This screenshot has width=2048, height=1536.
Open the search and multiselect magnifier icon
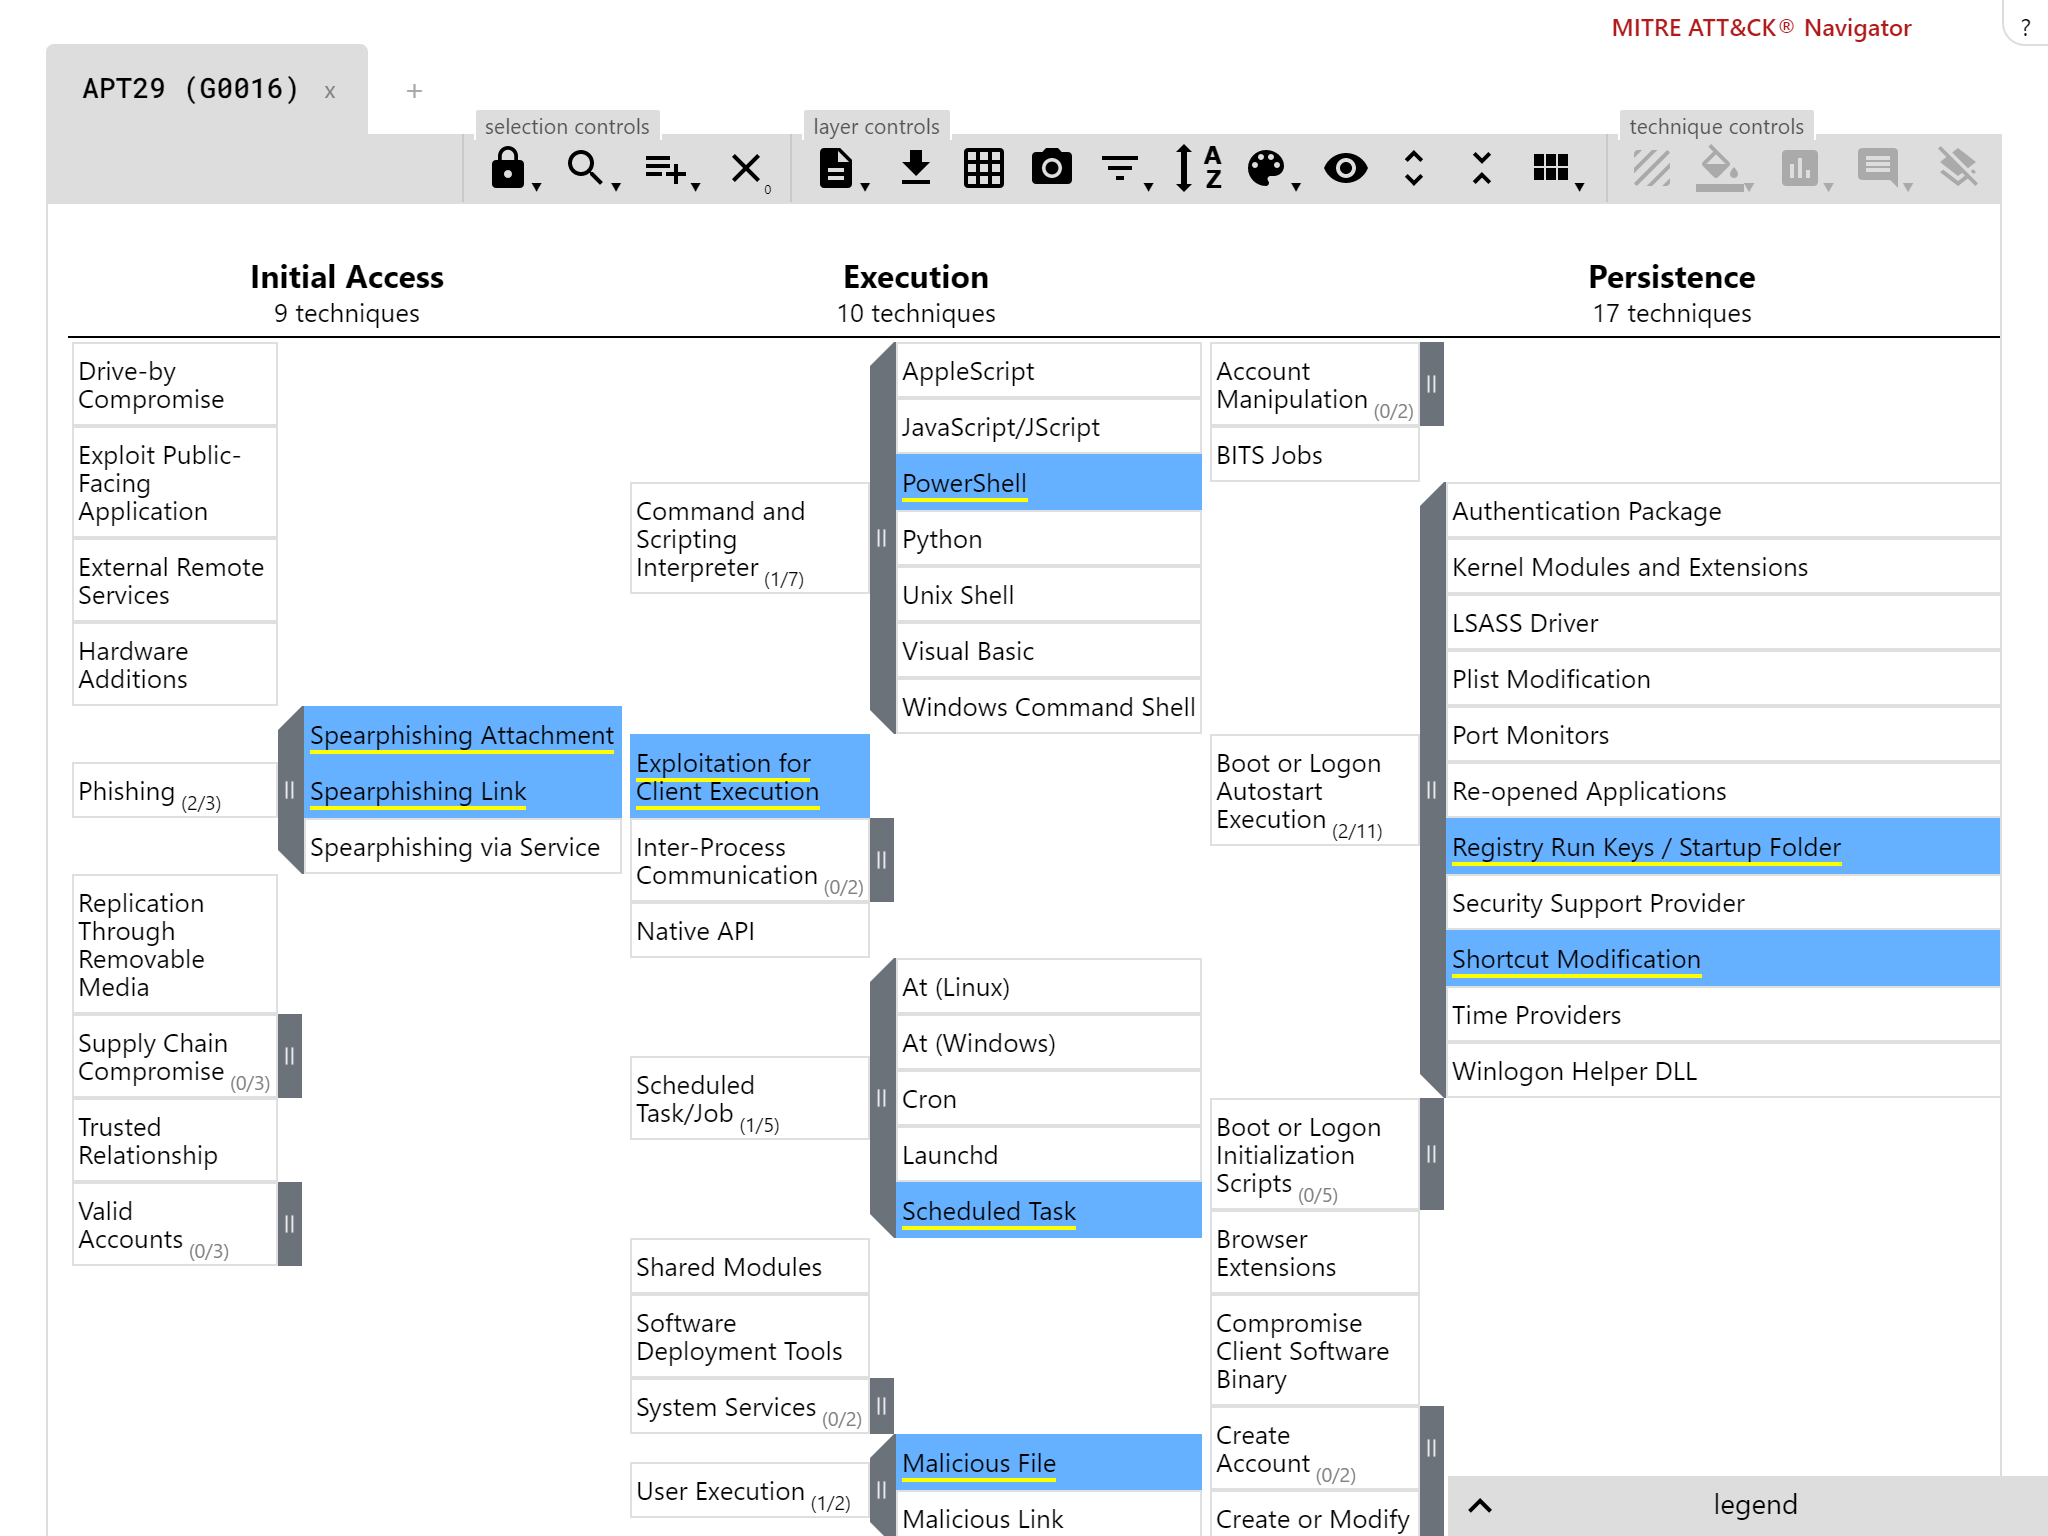[x=586, y=168]
